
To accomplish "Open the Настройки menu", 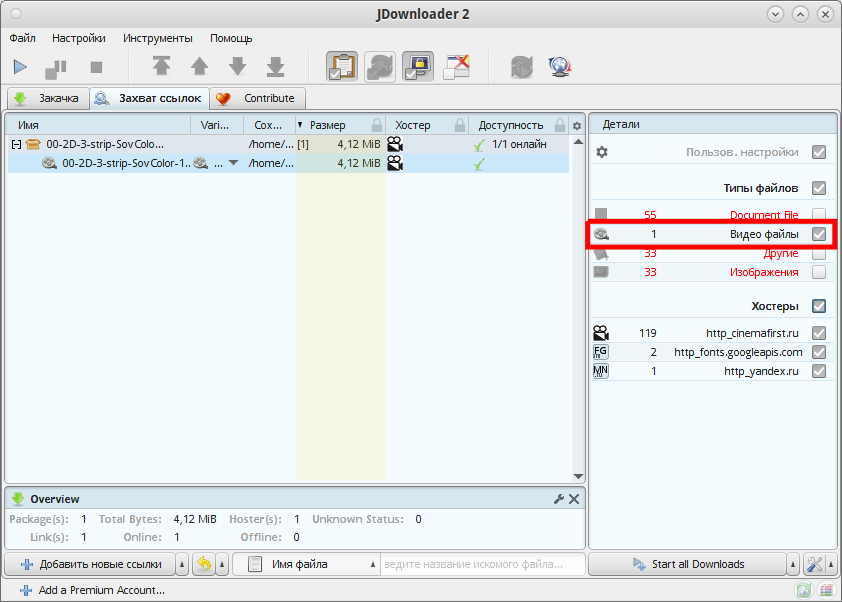I will click(79, 38).
